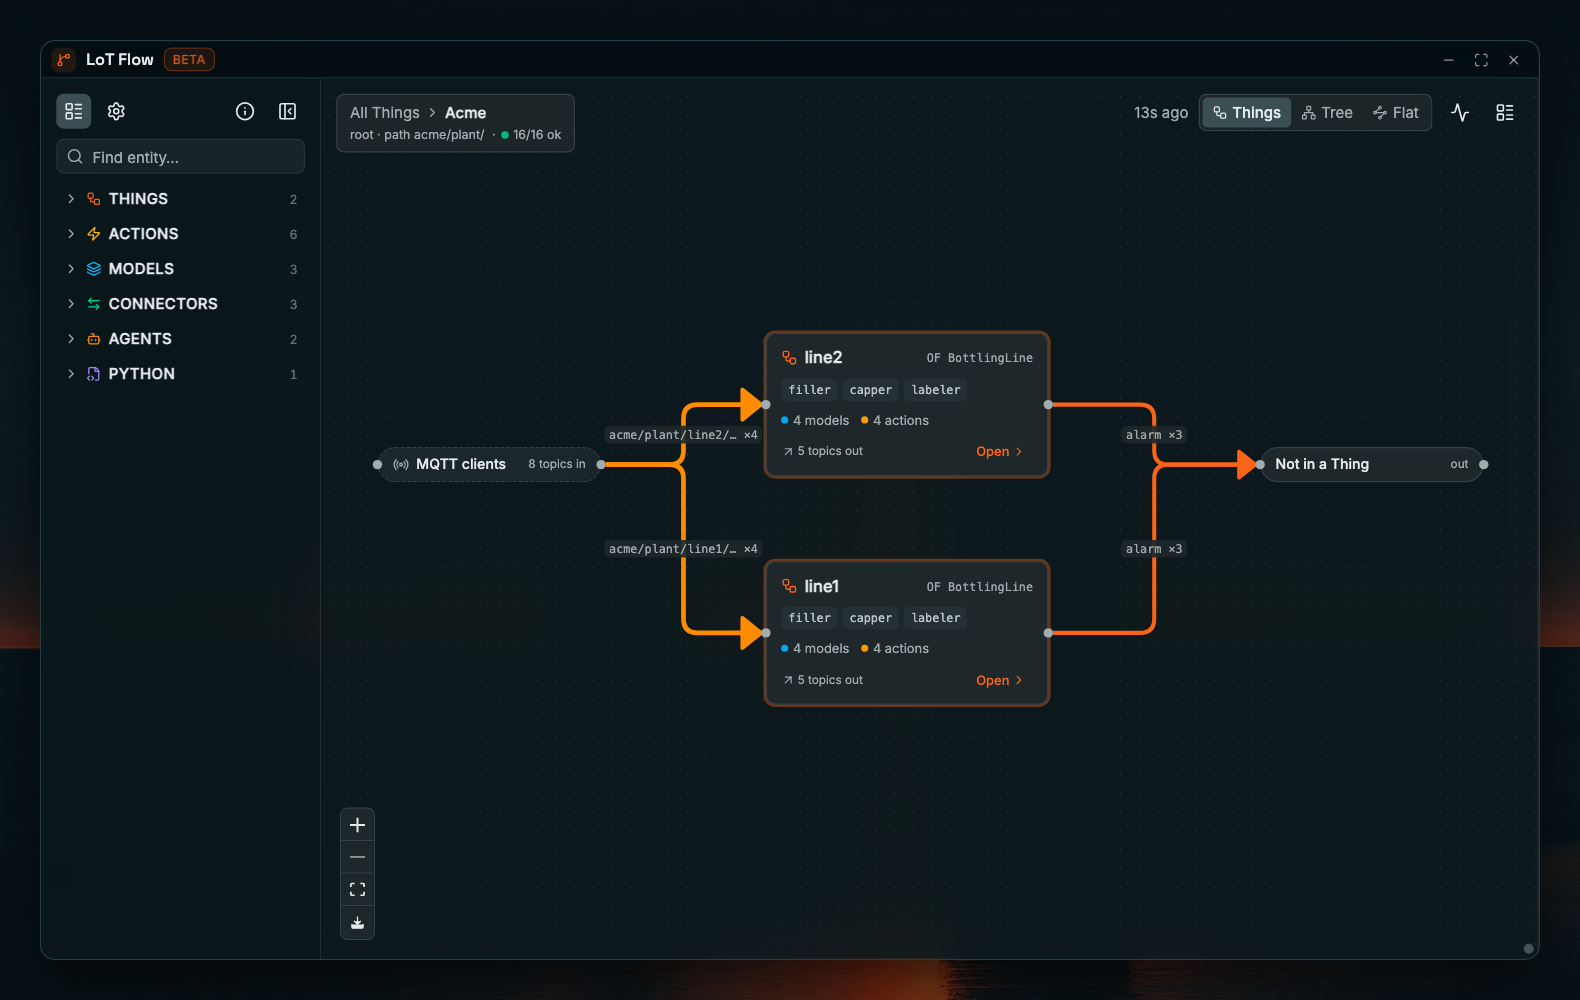Click the MQTT clients broadcast icon
This screenshot has width=1580, height=1000.
coord(401,464)
